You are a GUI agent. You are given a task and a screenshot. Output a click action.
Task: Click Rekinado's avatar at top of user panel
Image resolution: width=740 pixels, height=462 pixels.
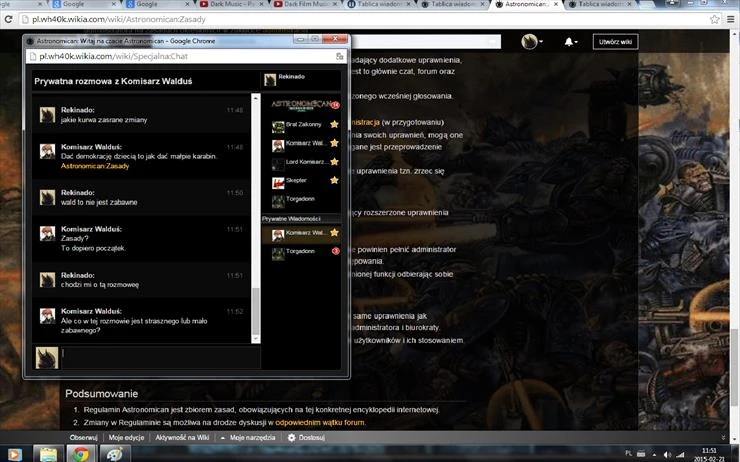click(269, 80)
